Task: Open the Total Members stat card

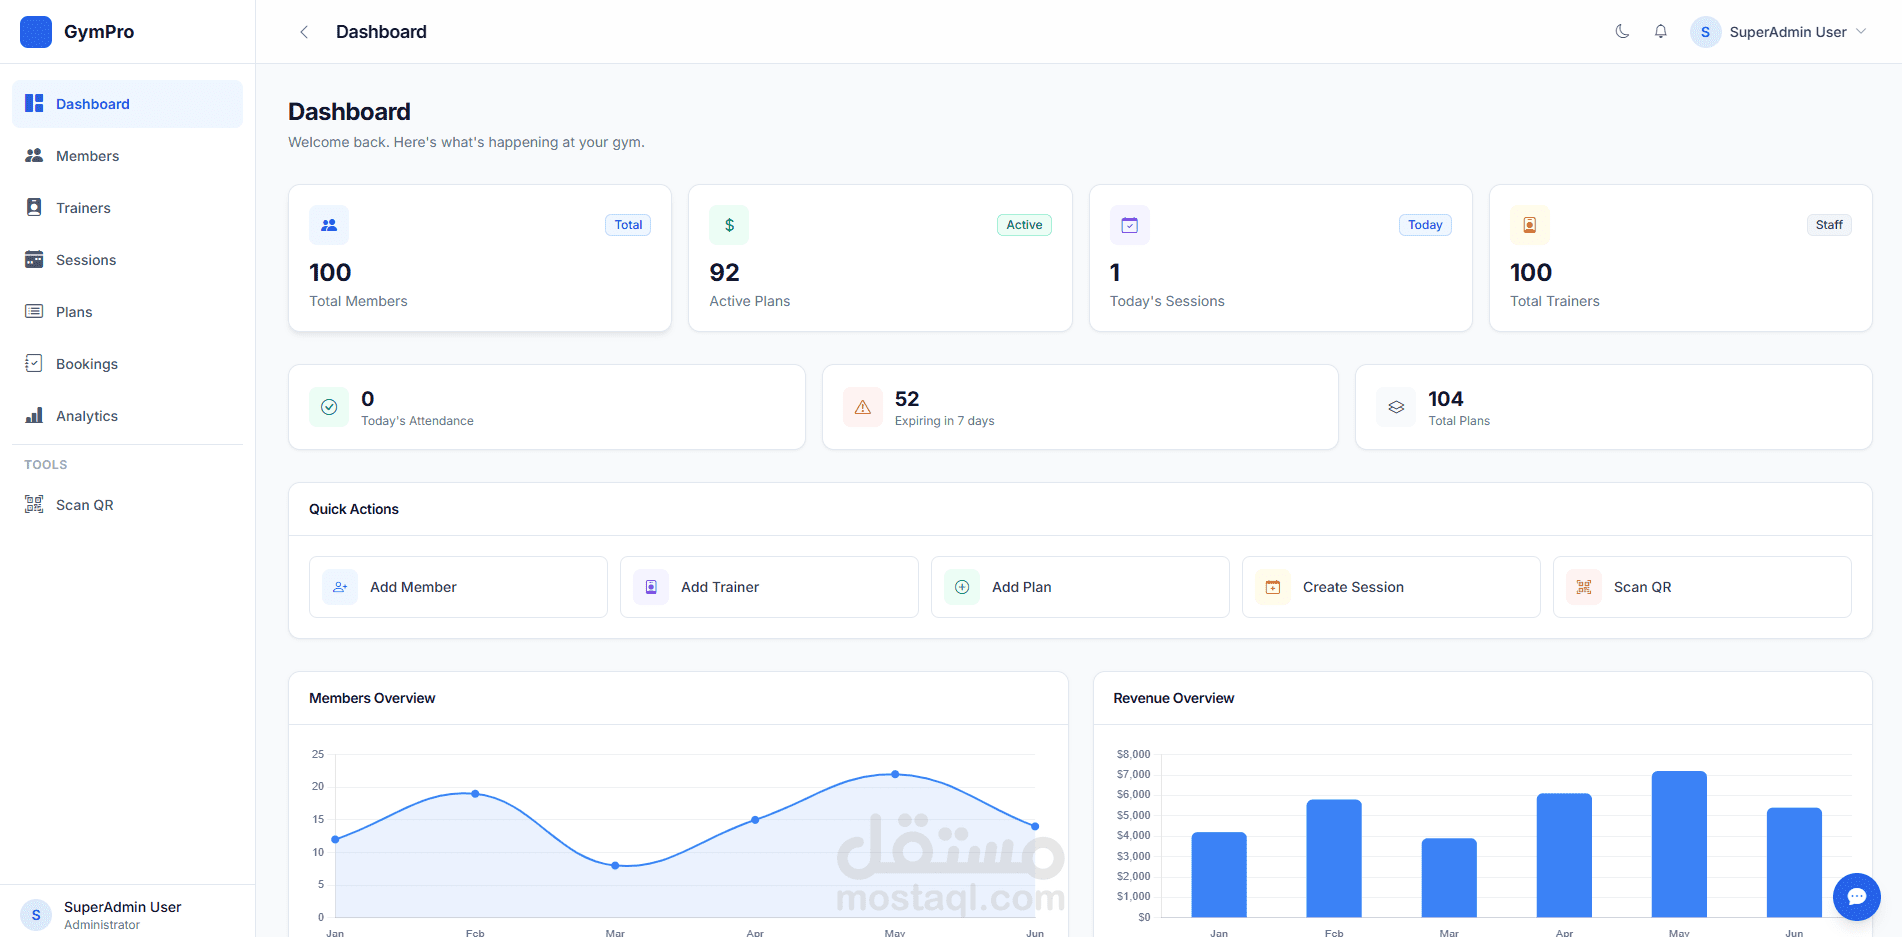Action: point(480,258)
